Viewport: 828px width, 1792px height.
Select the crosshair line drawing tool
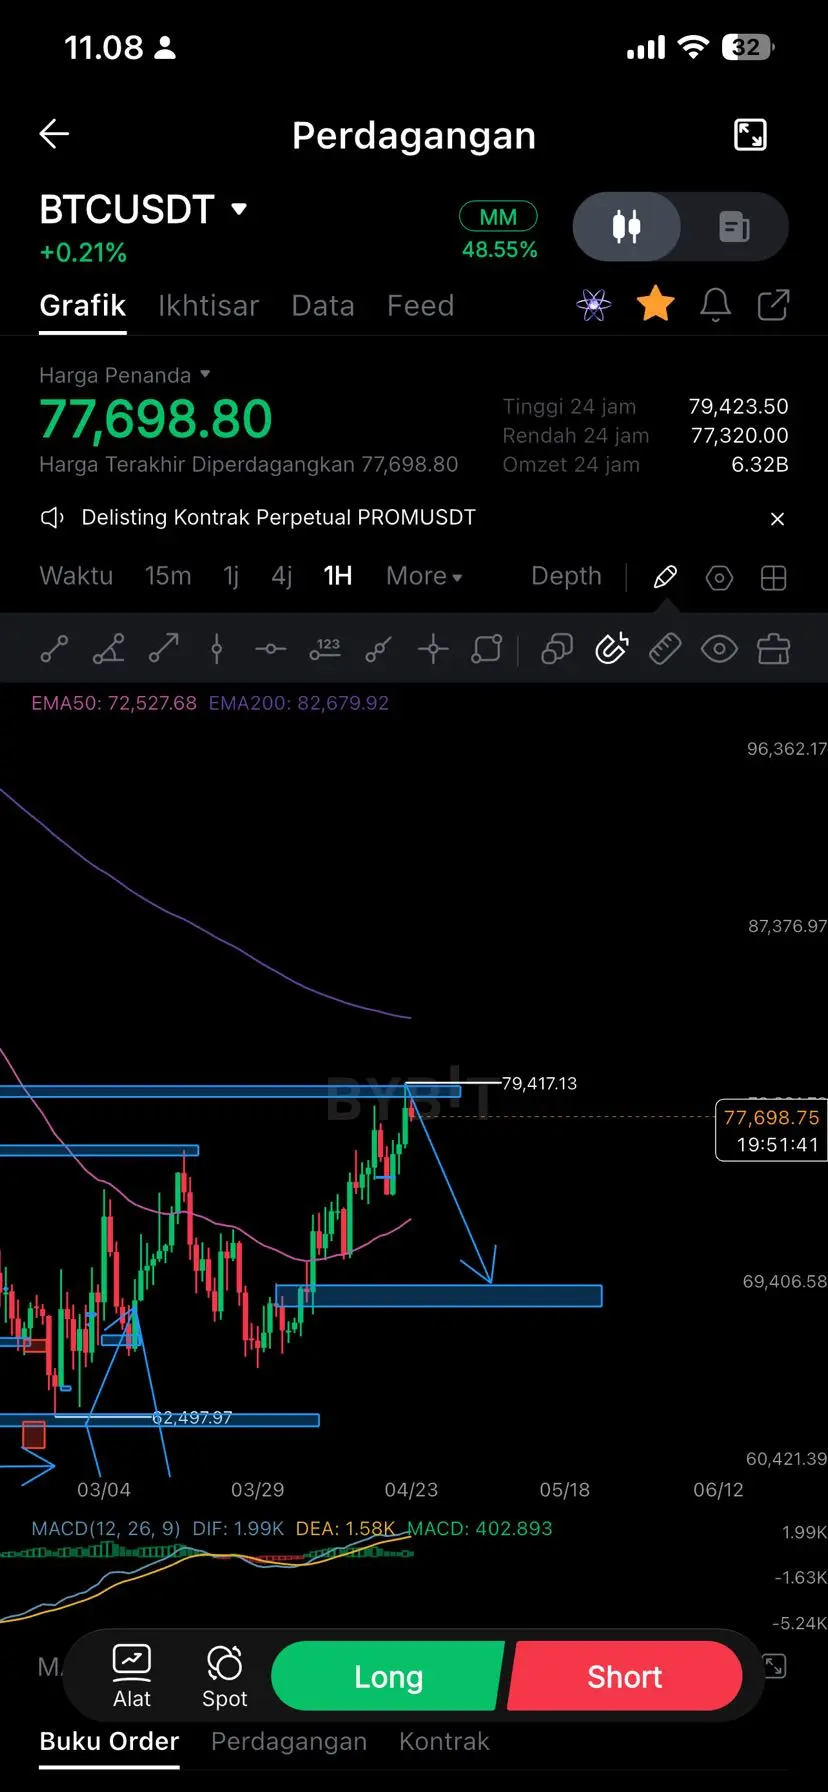click(x=433, y=649)
